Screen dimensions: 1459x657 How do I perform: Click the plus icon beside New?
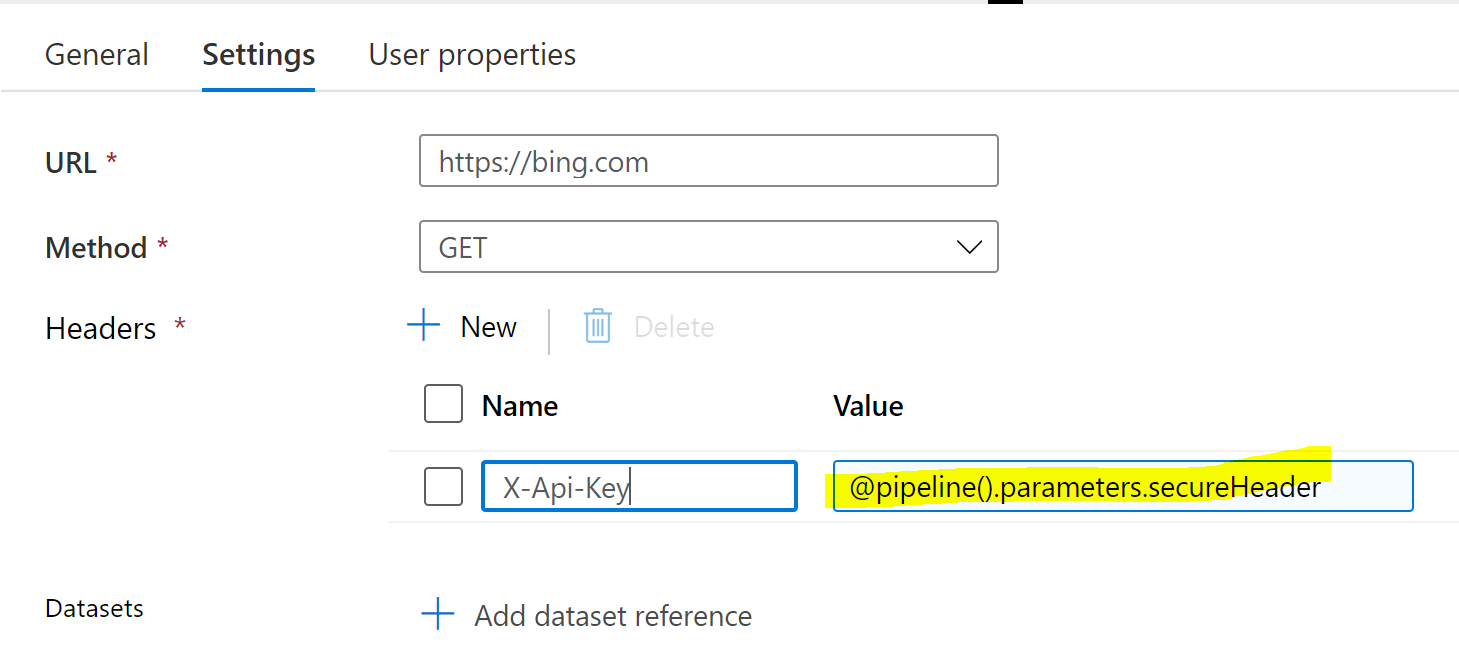424,326
